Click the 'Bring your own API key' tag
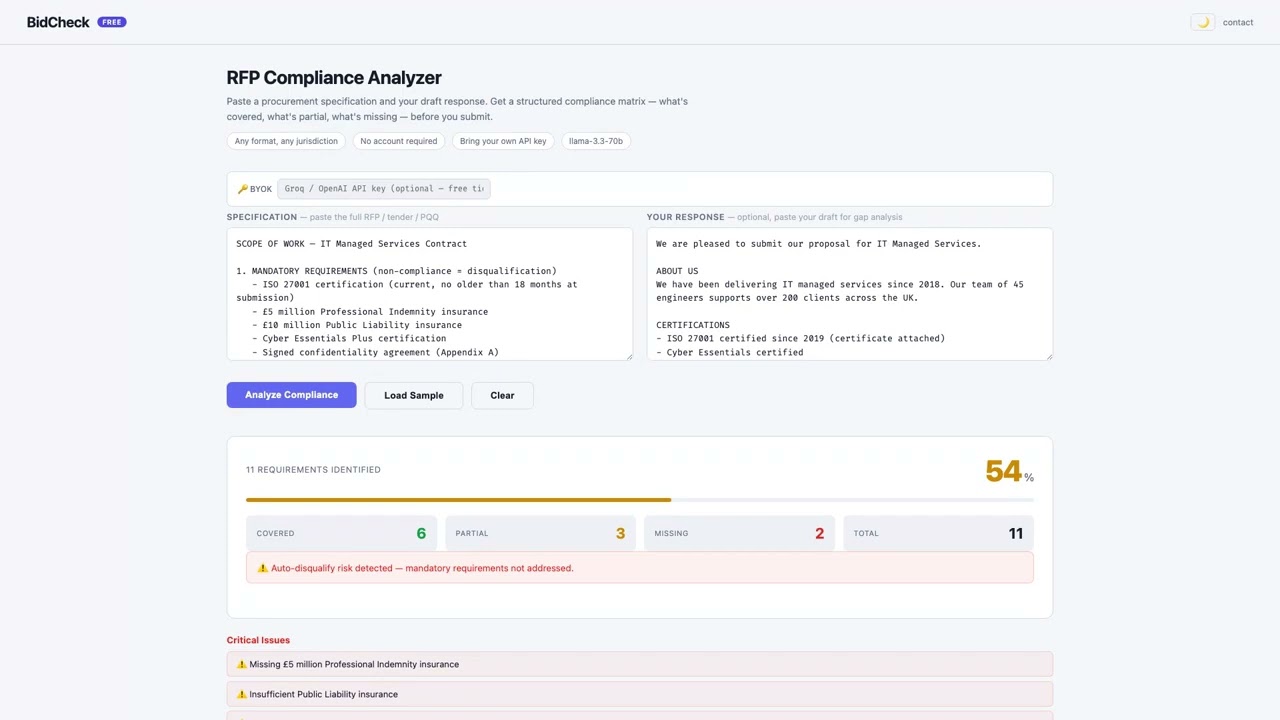Screen dimensions: 1280x720 [x=503, y=141]
